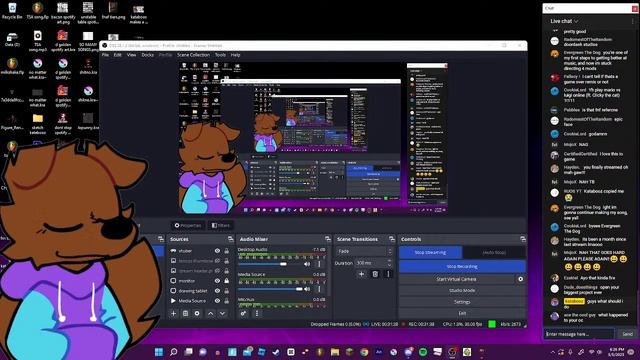Mute Desktop Audio speaker icon
The width and height of the screenshot is (640, 360).
(x=307, y=264)
